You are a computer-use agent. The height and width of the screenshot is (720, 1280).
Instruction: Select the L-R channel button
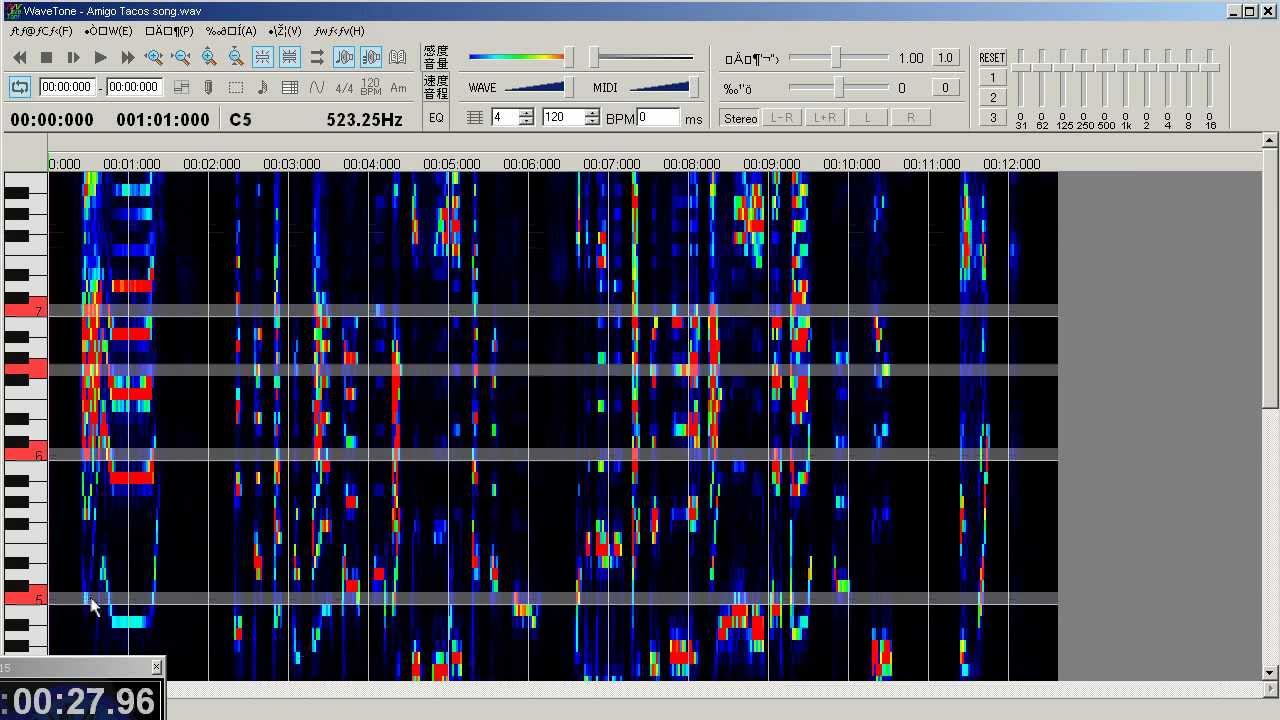coord(782,118)
